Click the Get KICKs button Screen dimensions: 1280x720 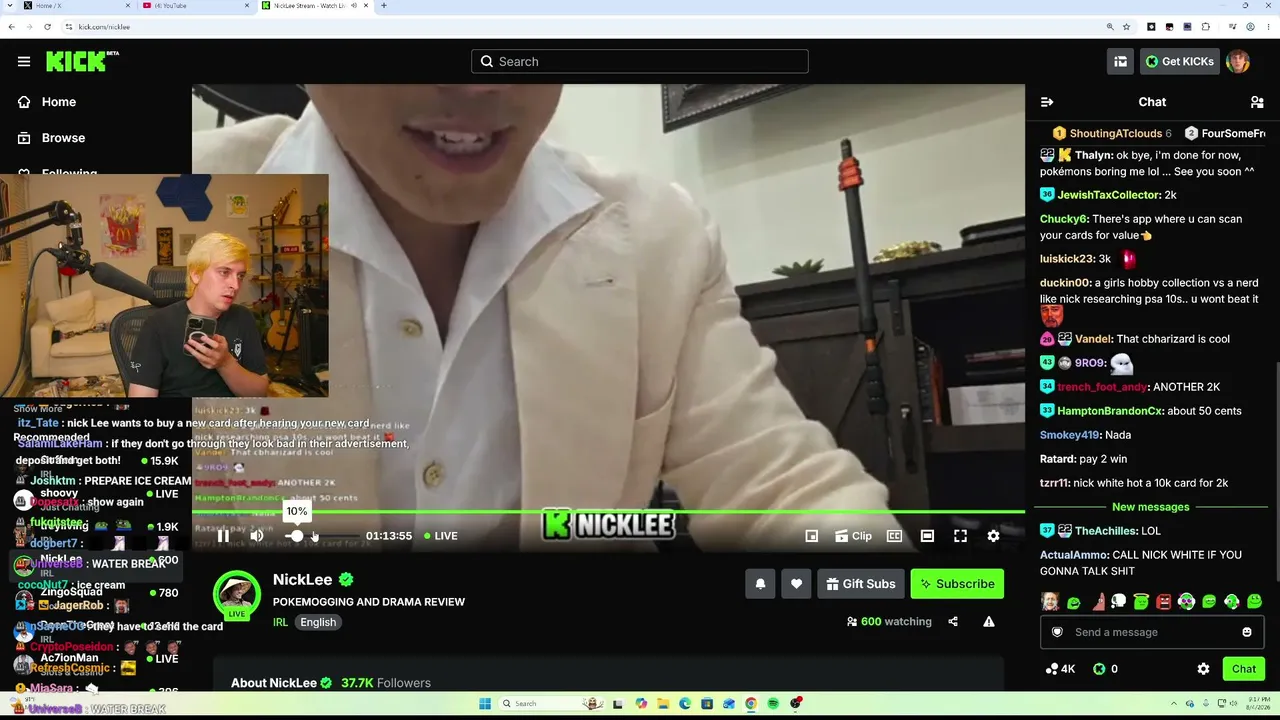(1180, 62)
